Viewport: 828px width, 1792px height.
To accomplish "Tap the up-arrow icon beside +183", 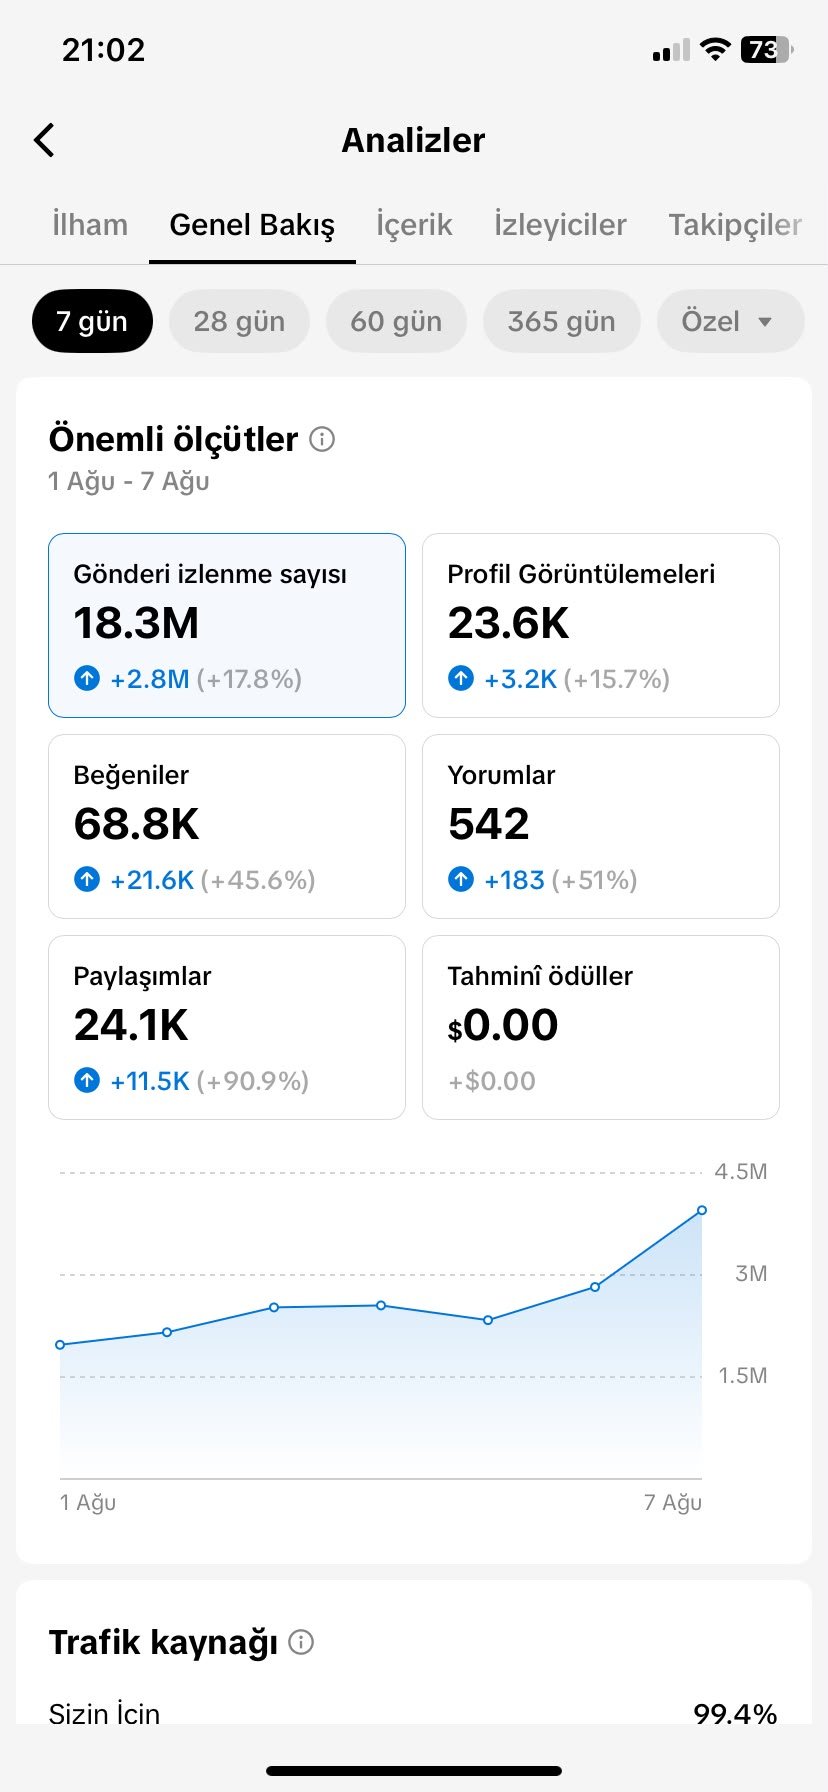I will (x=461, y=880).
